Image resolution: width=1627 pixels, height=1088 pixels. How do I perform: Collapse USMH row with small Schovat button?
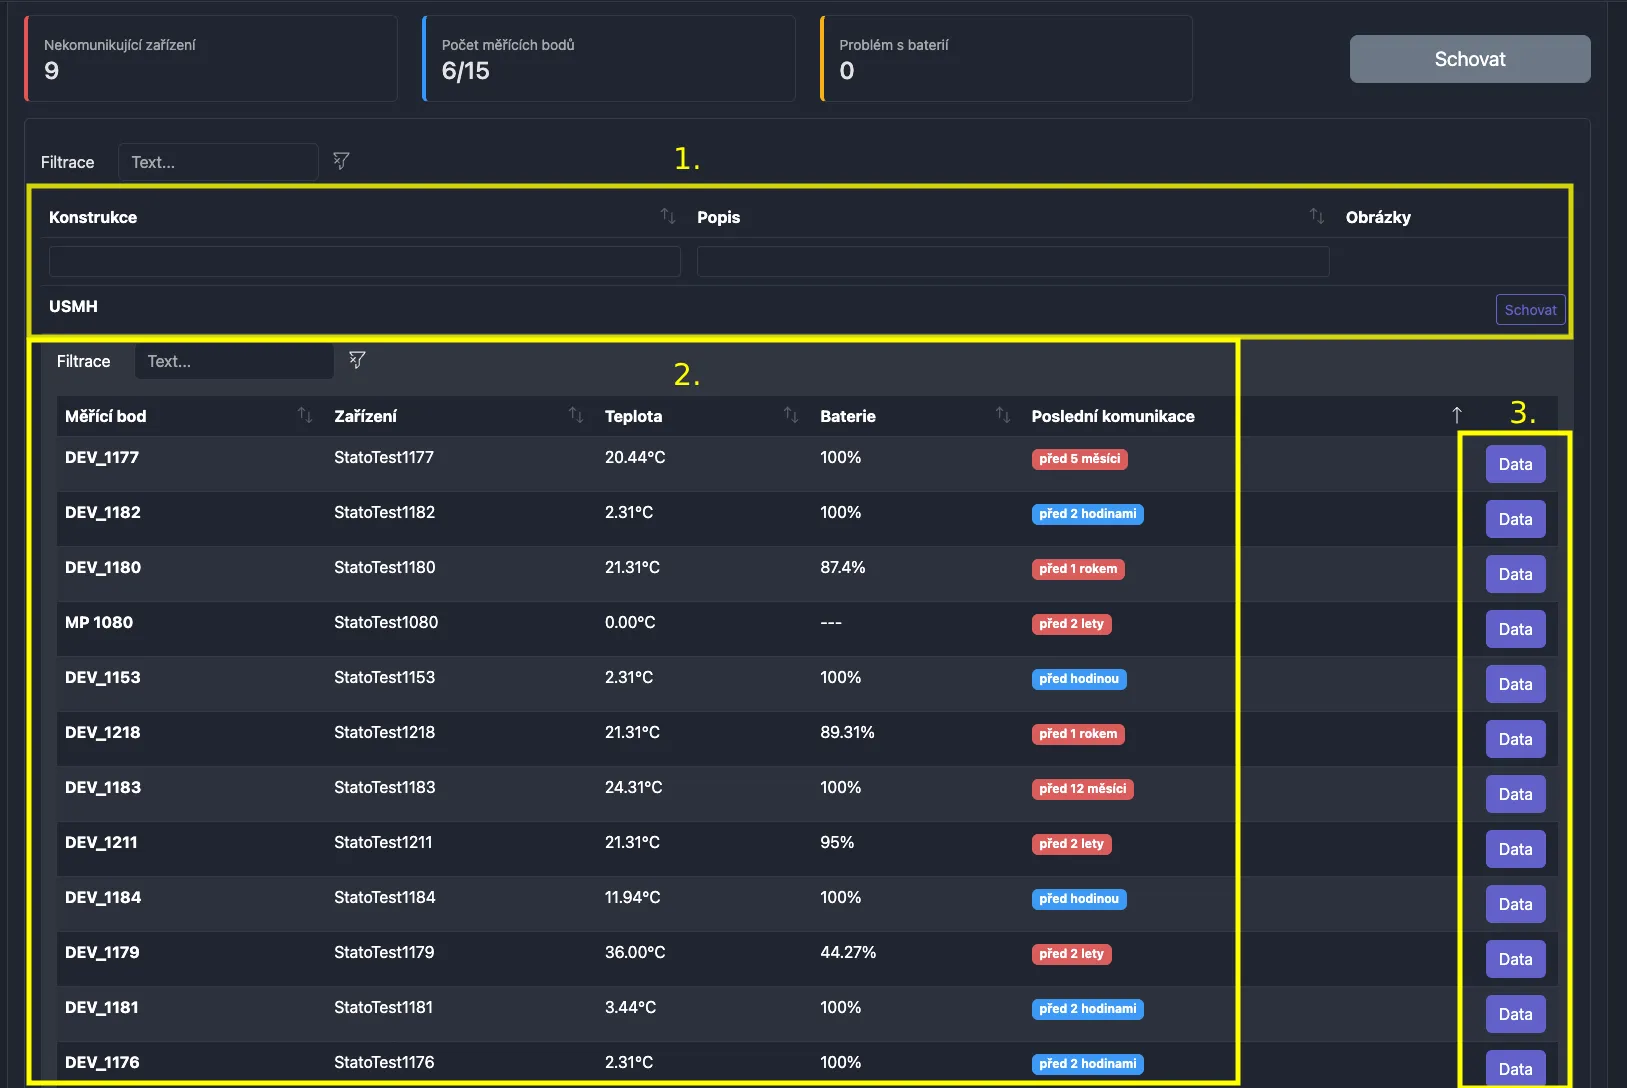pyautogui.click(x=1530, y=310)
